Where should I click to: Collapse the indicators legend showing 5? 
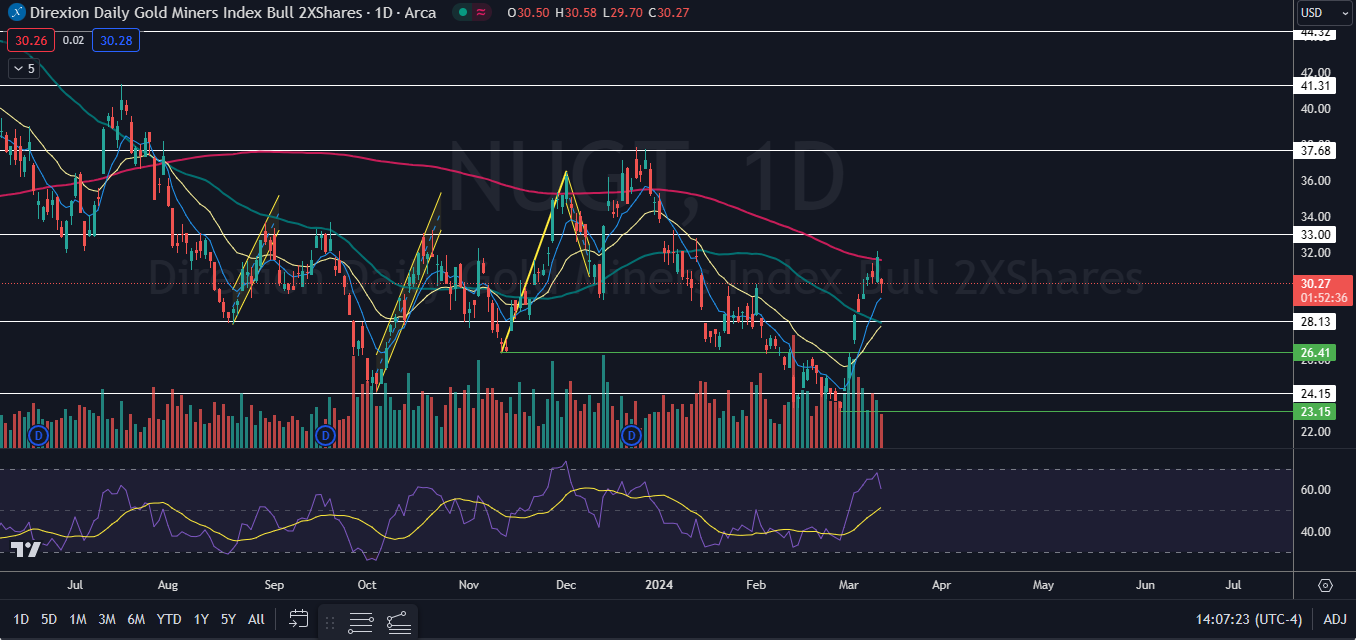click(22, 69)
